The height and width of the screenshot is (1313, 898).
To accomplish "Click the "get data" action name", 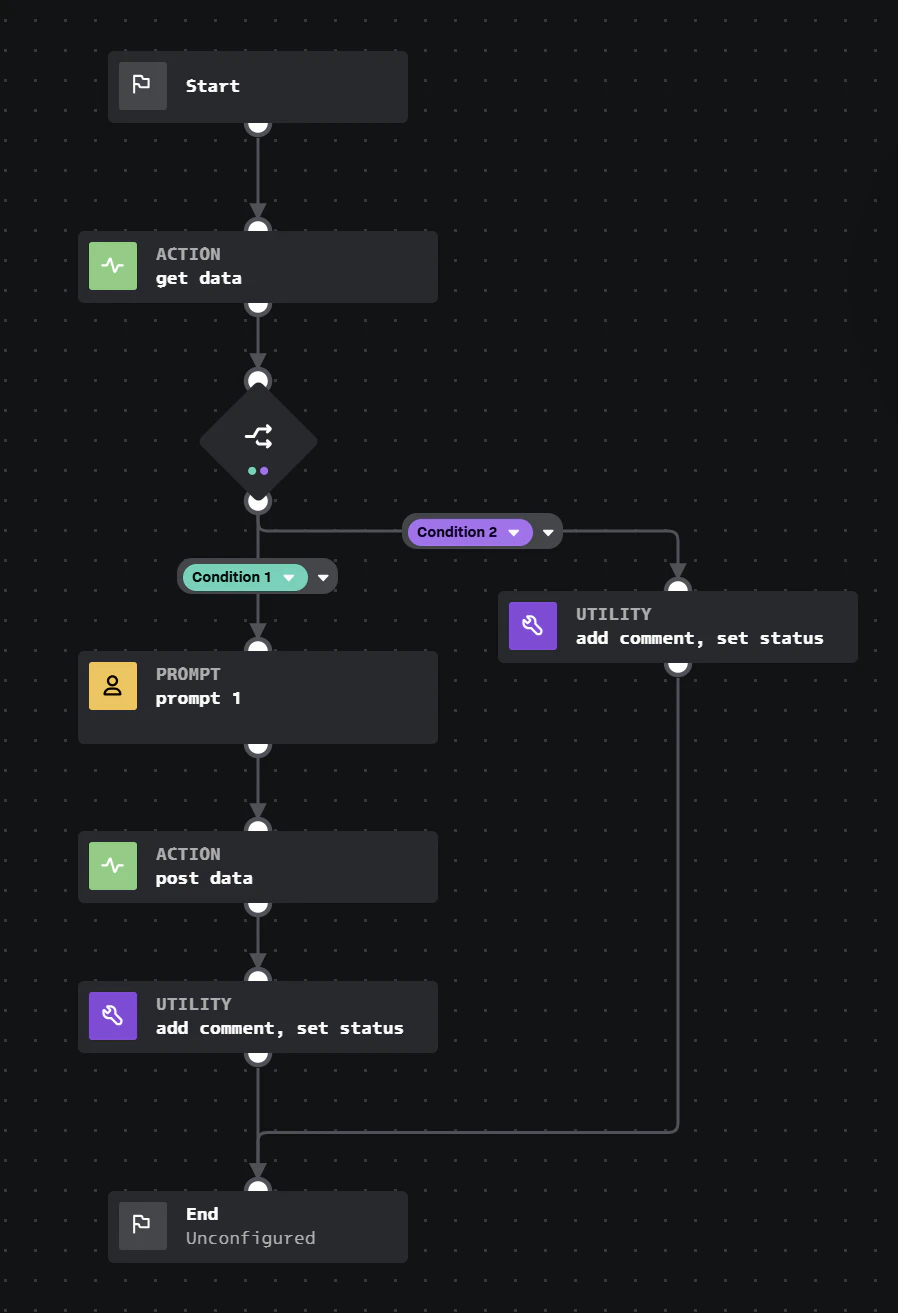I will click(x=199, y=278).
